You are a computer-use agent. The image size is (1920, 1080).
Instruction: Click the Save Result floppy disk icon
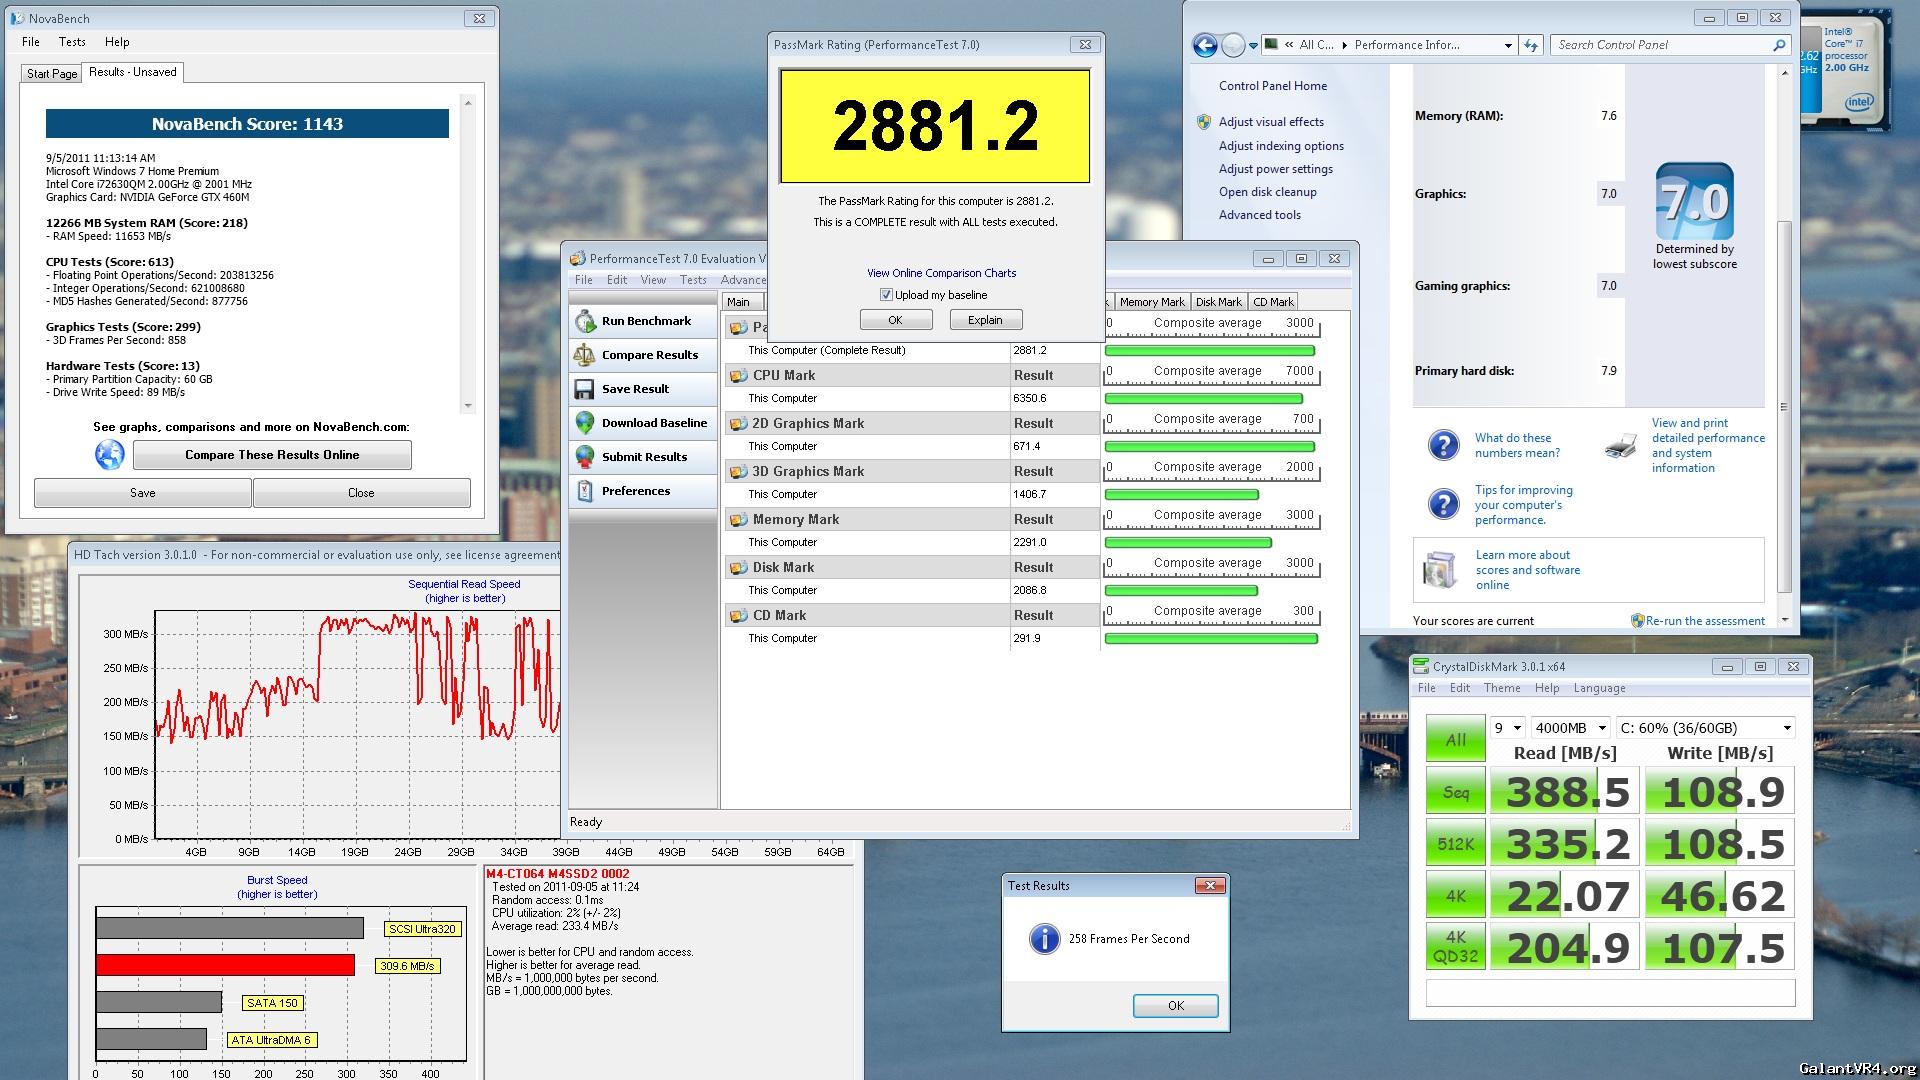point(585,389)
